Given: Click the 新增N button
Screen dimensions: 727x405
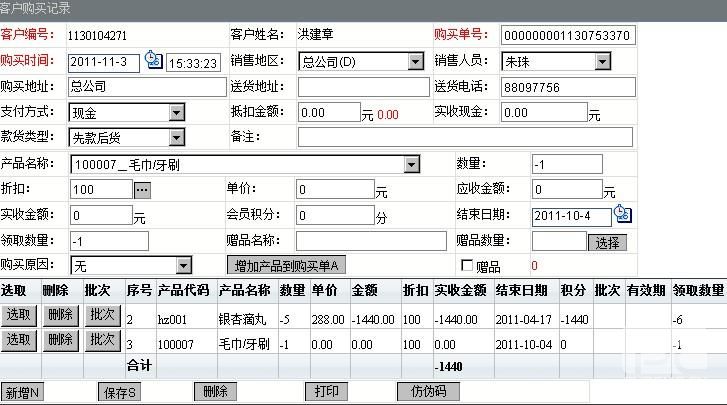Looking at the screenshot, I should (22, 392).
